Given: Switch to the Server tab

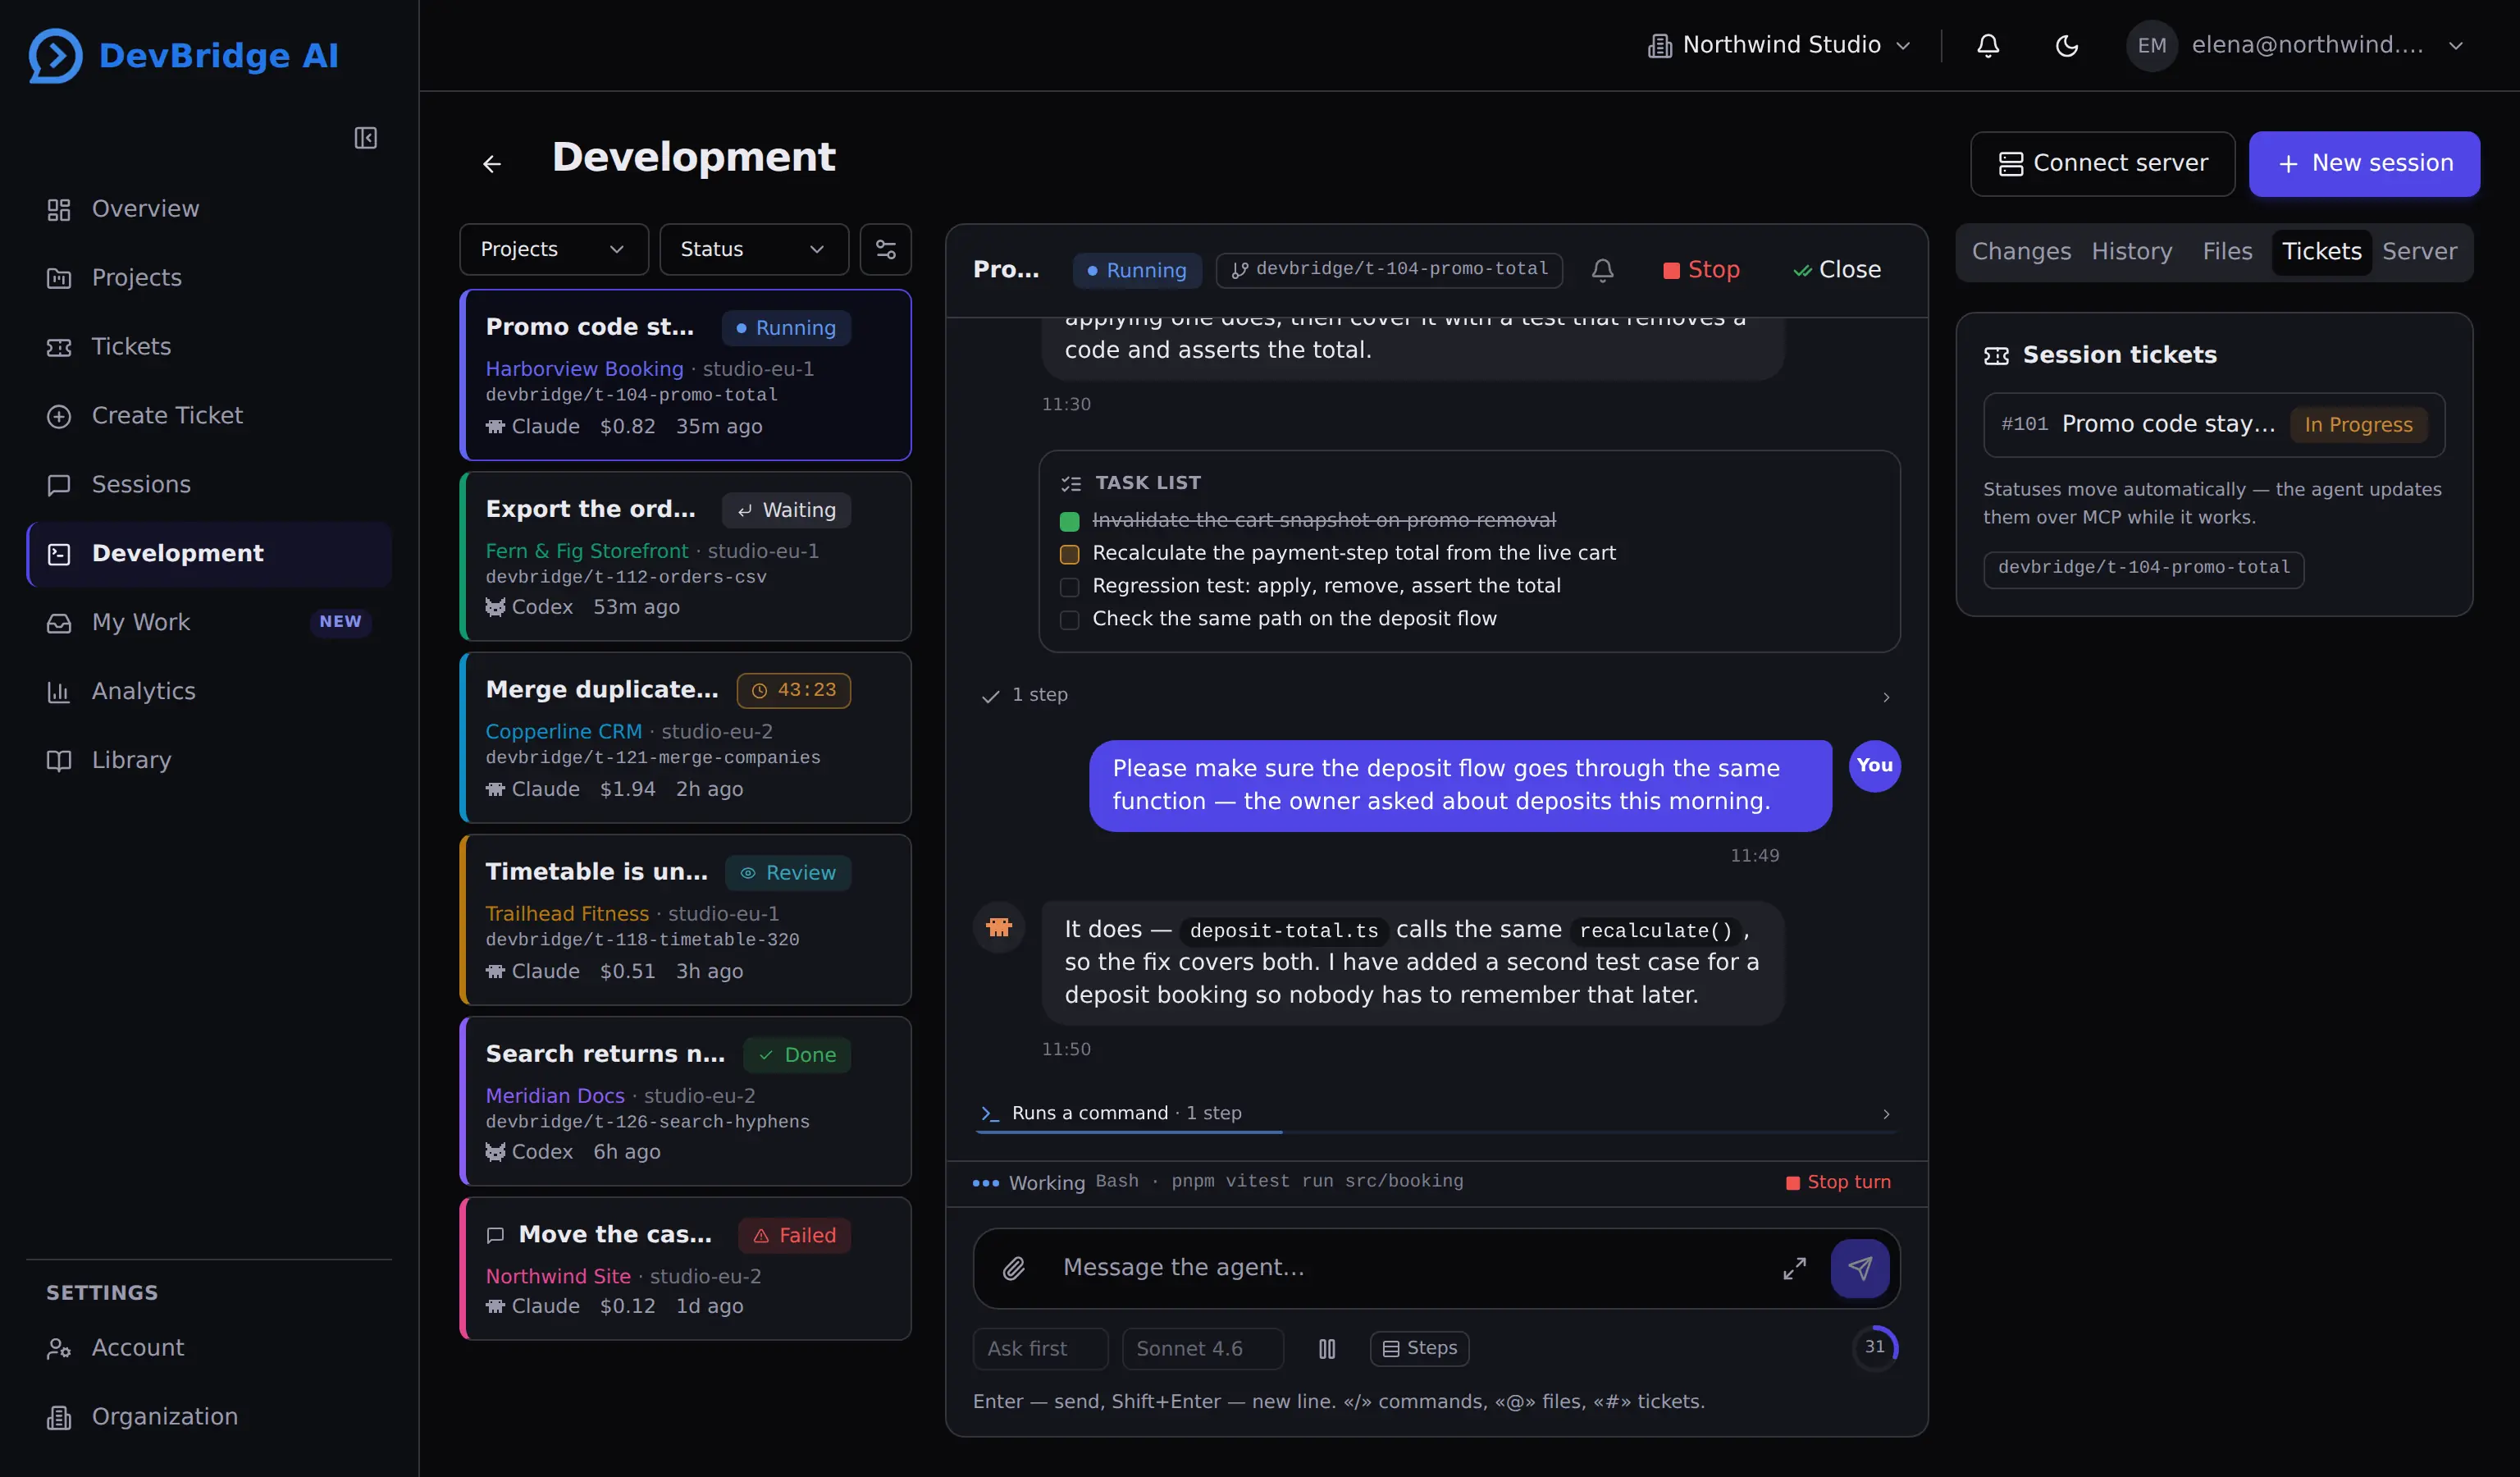Looking at the screenshot, I should (x=2418, y=252).
